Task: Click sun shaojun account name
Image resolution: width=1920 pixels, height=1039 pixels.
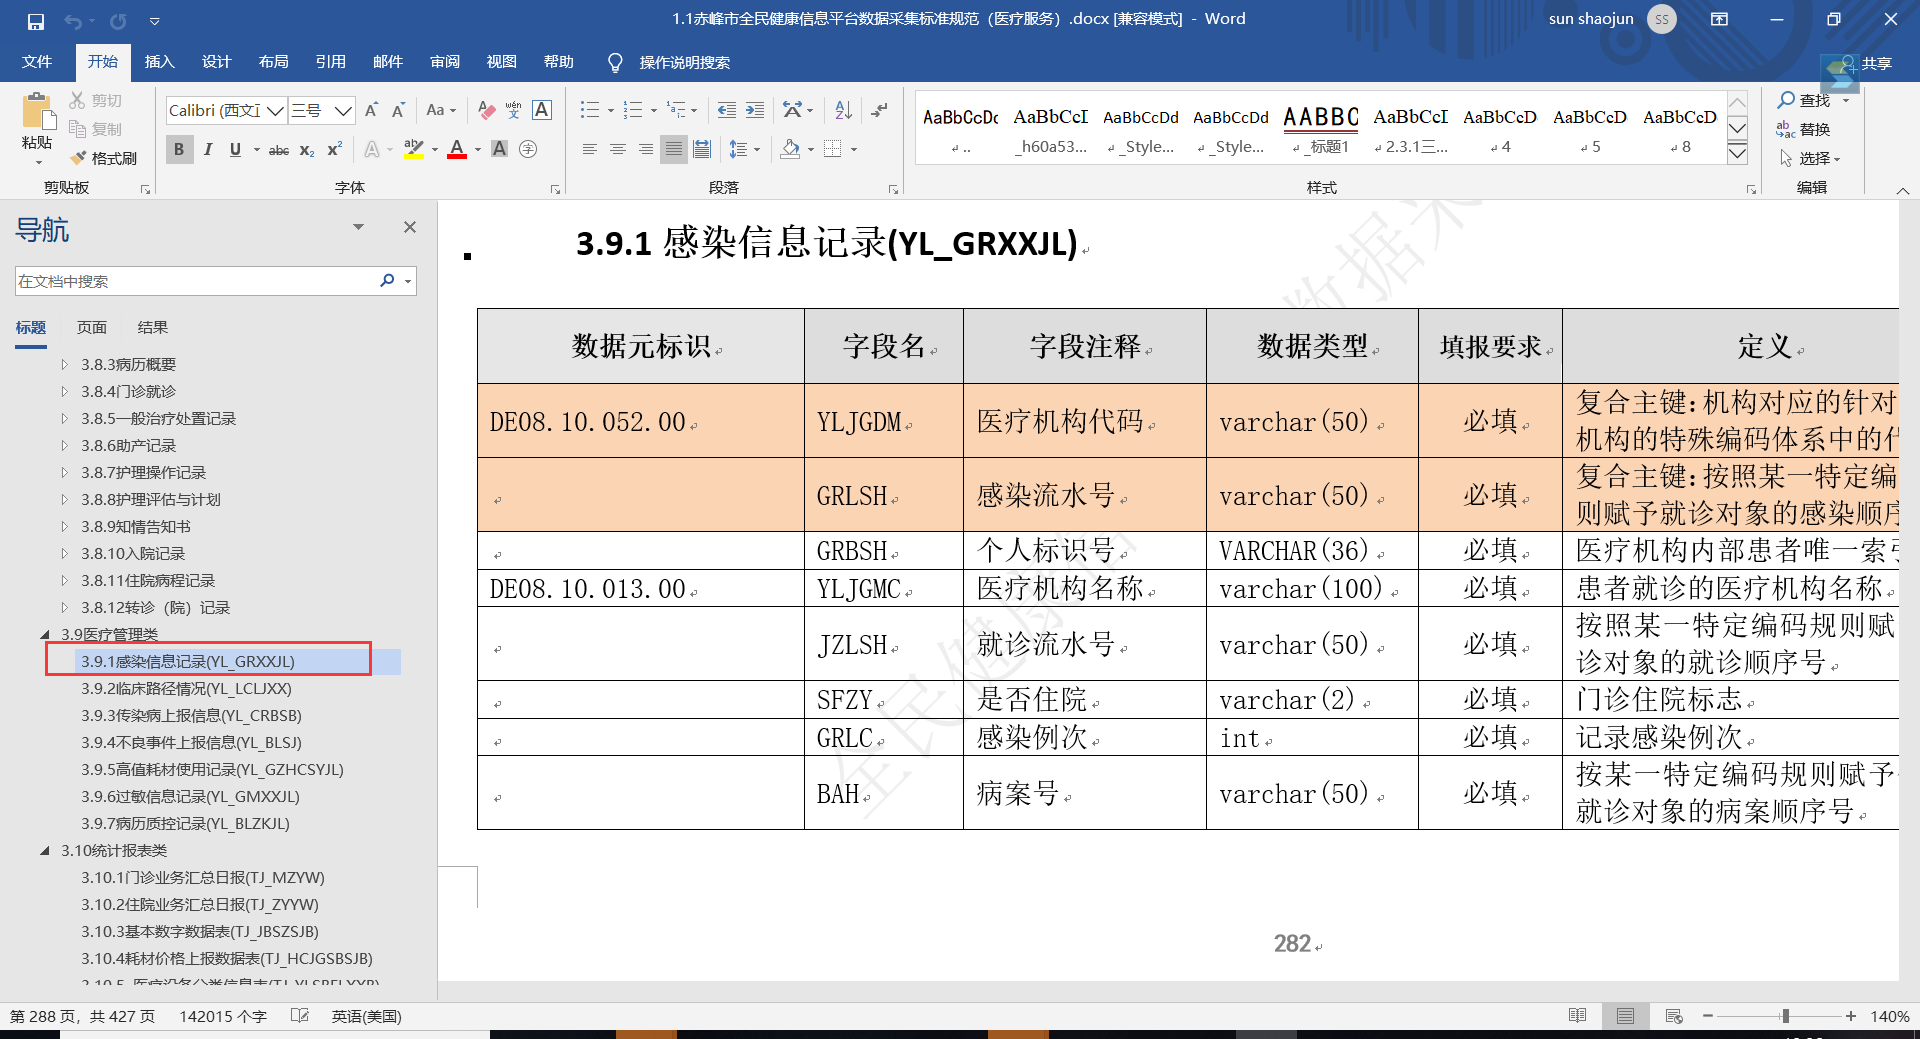Action: [x=1591, y=19]
